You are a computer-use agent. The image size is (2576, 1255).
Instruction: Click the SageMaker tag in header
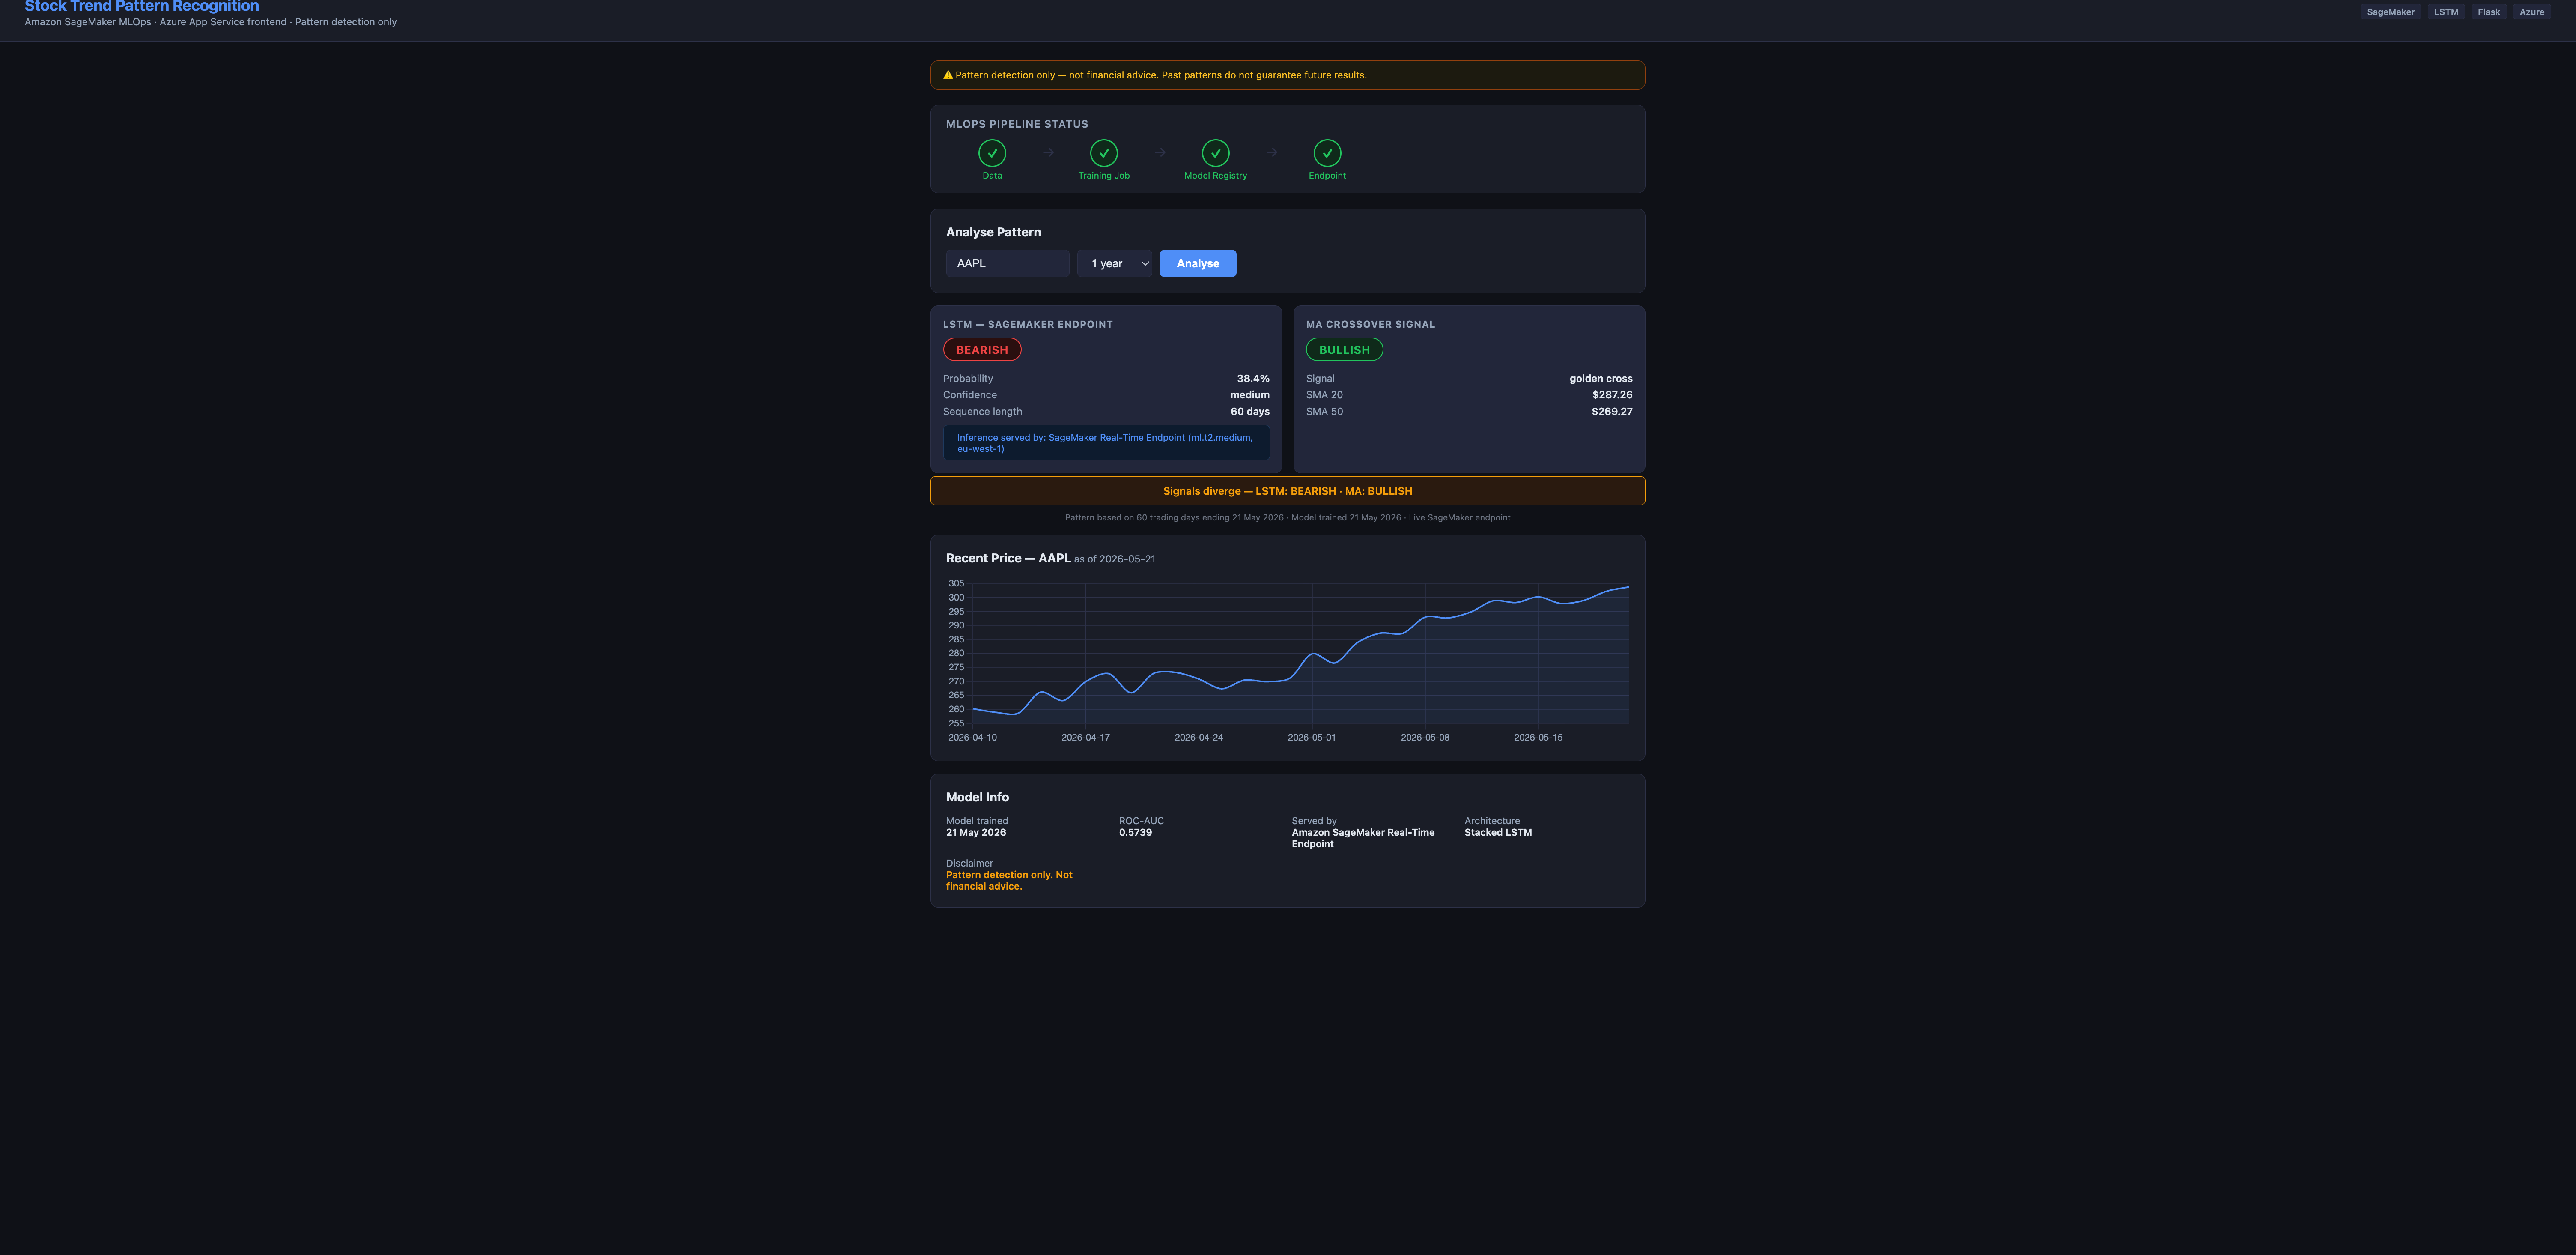coord(2390,12)
